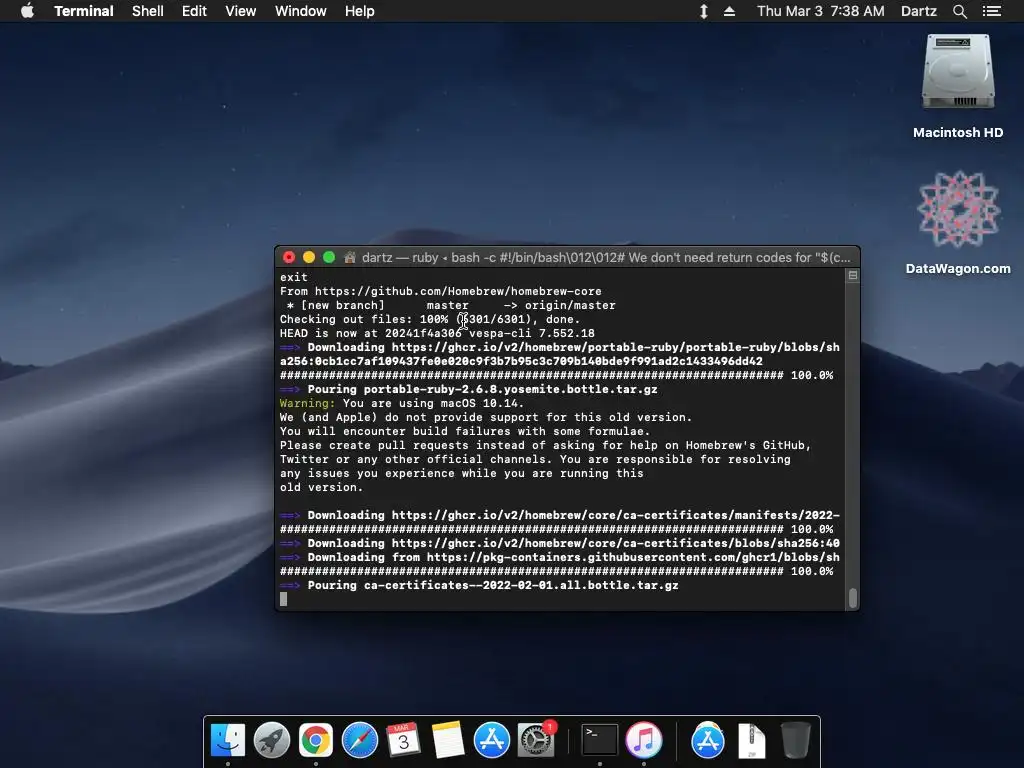Open the zip file in the Dock
1024x768 pixels.
[x=752, y=740]
